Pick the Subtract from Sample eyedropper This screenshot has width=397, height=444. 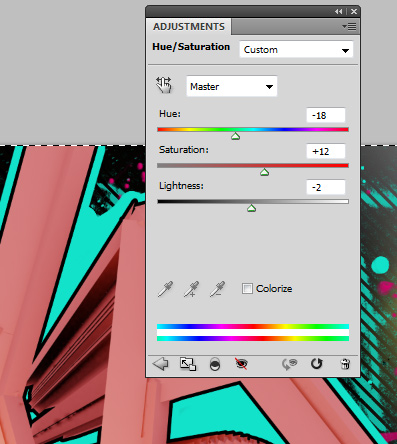tap(217, 289)
